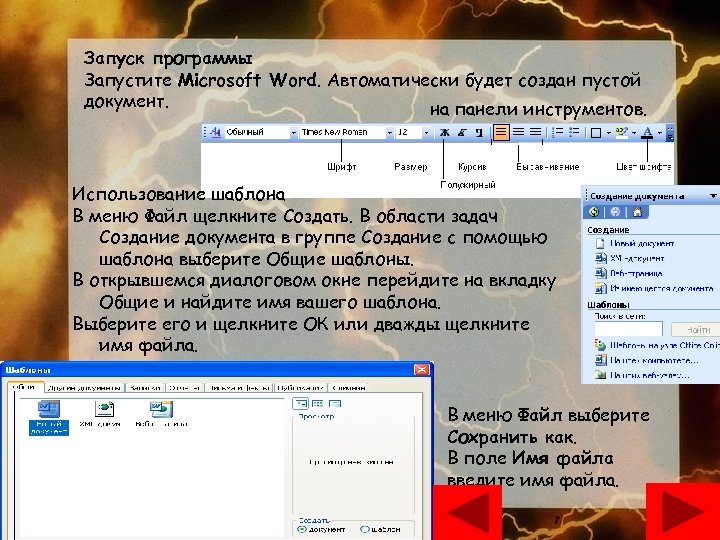Toggle underline Ч formatting button
This screenshot has width=720, height=540.
coord(479,132)
